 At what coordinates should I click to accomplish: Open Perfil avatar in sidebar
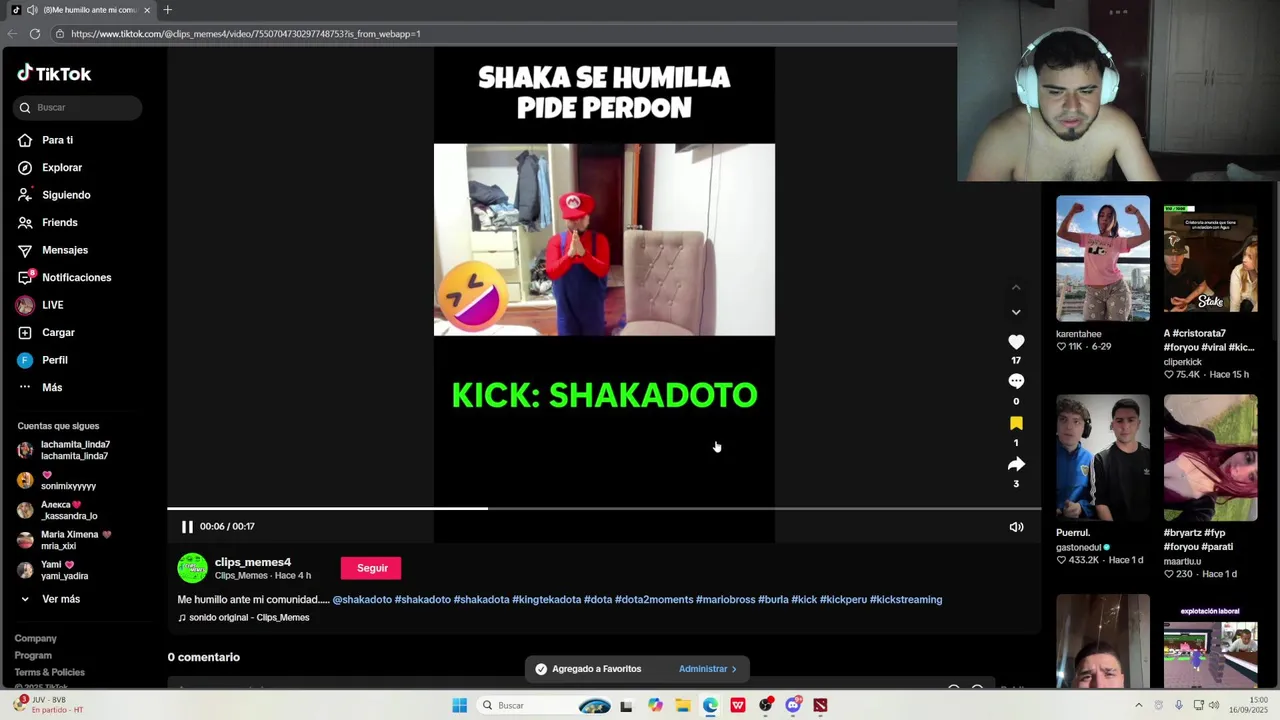25,360
